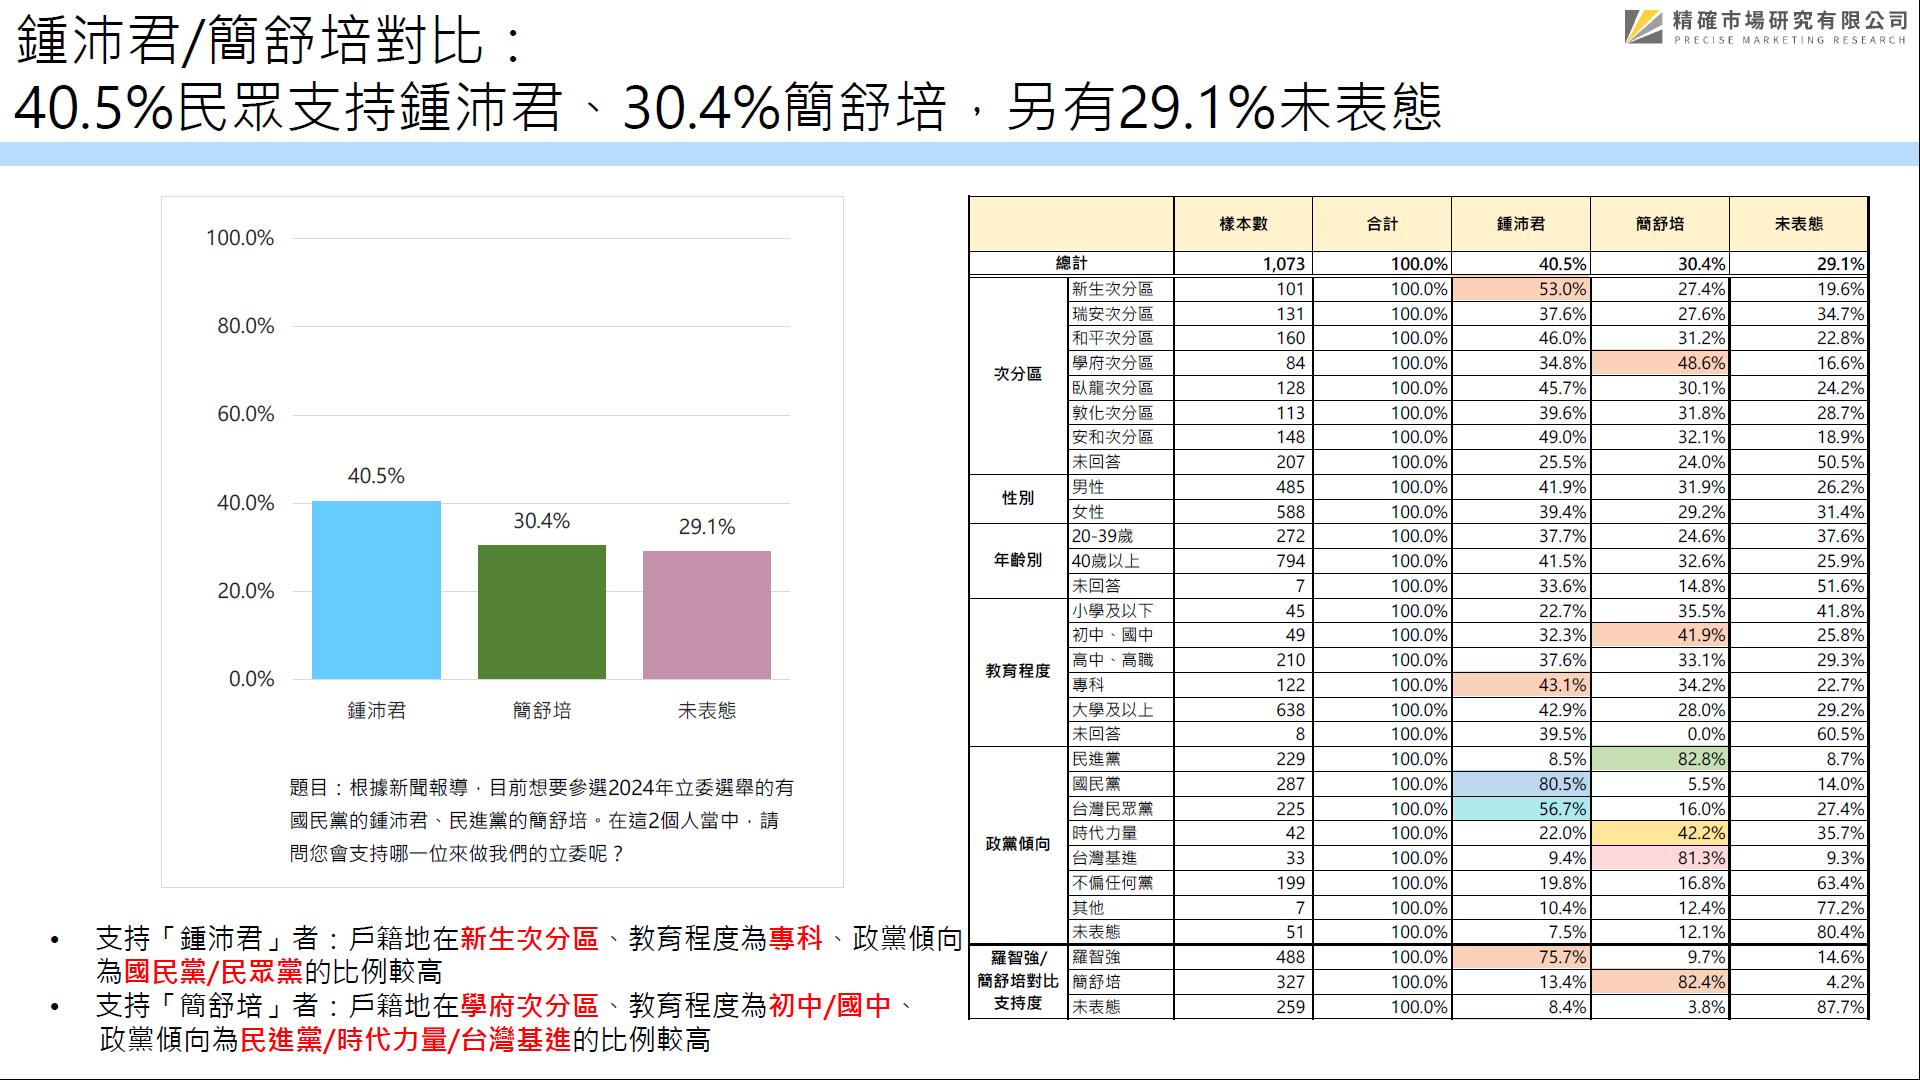Click the 40歲以上 row label
Screen dimensions: 1920x1080
click(x=1105, y=561)
